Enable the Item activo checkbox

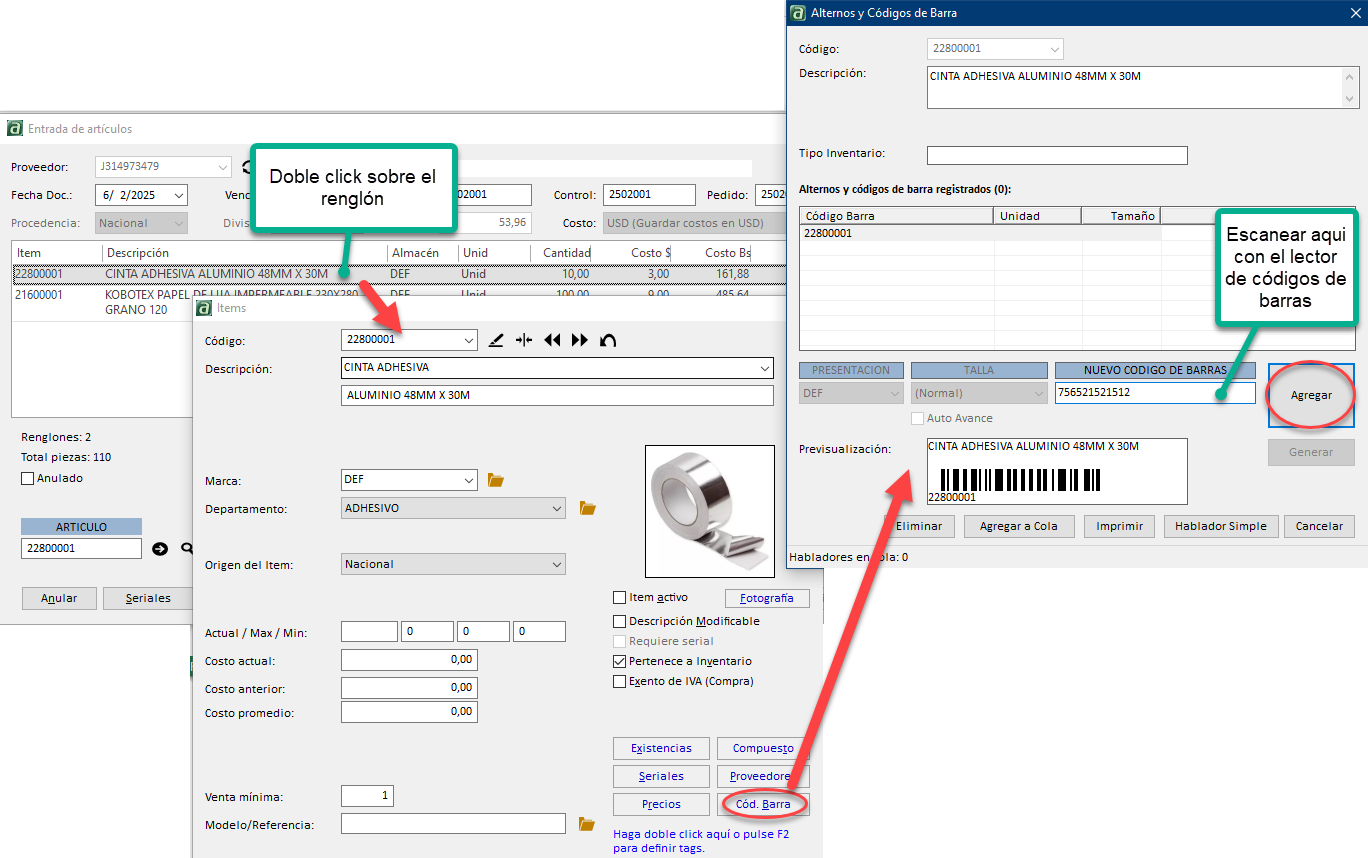pyautogui.click(x=620, y=597)
